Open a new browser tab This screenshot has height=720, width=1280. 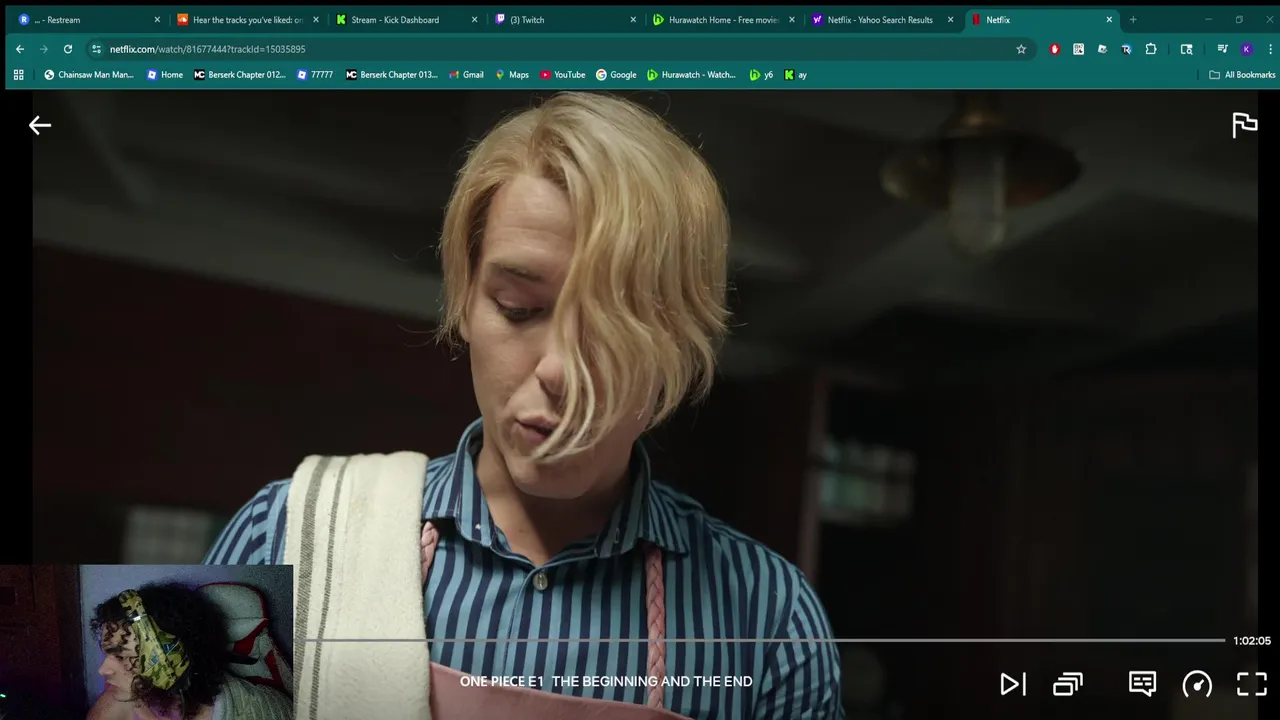point(1133,20)
